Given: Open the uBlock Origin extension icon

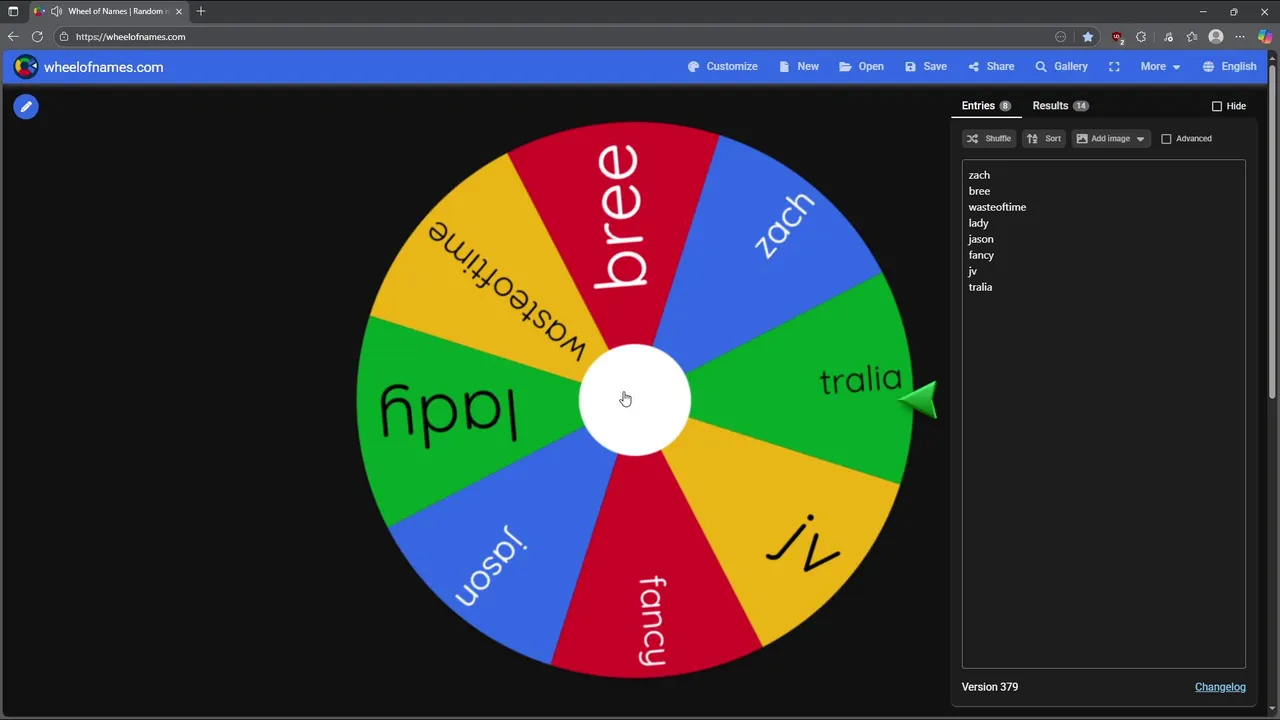Looking at the screenshot, I should [1117, 37].
